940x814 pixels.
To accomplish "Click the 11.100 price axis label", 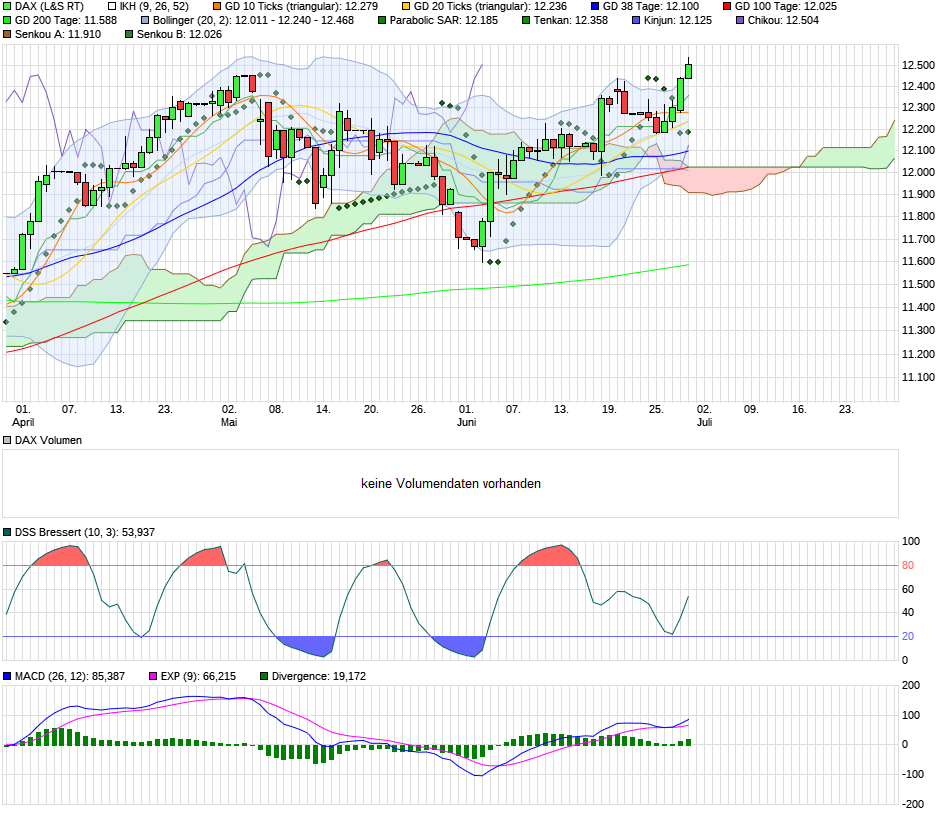I will pyautogui.click(x=918, y=378).
